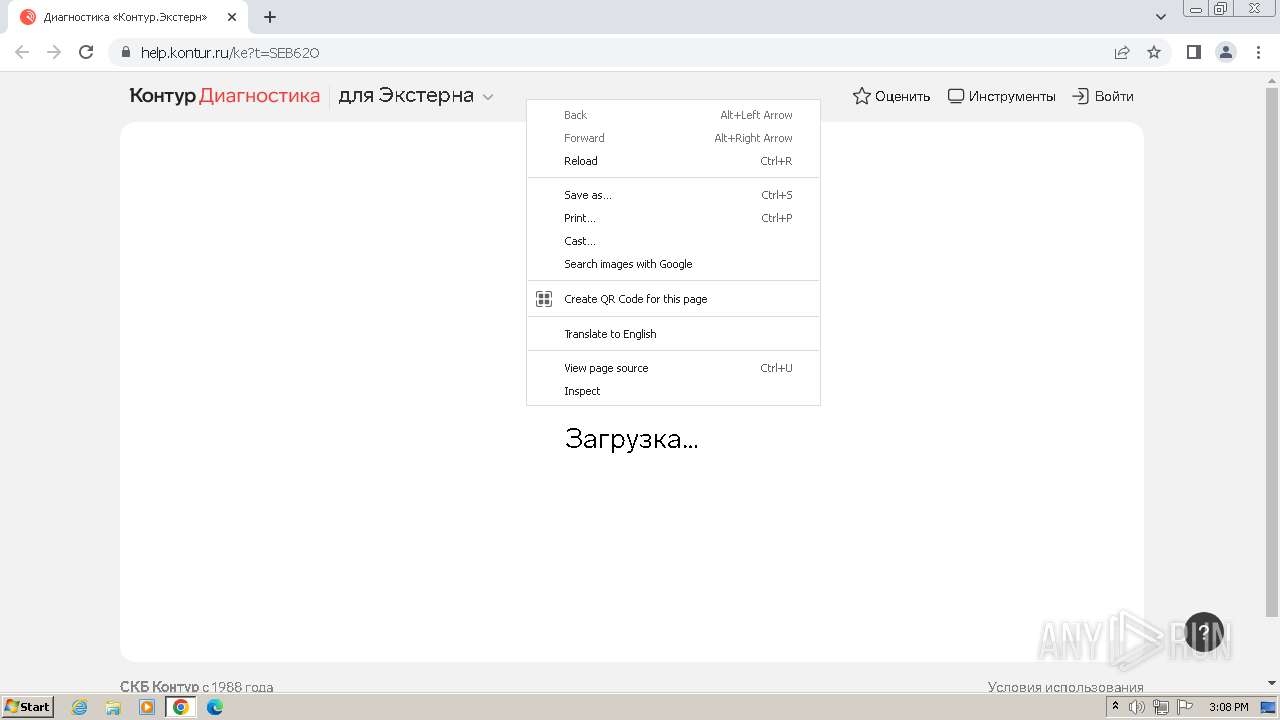Click the Оценить star button

coord(891,96)
